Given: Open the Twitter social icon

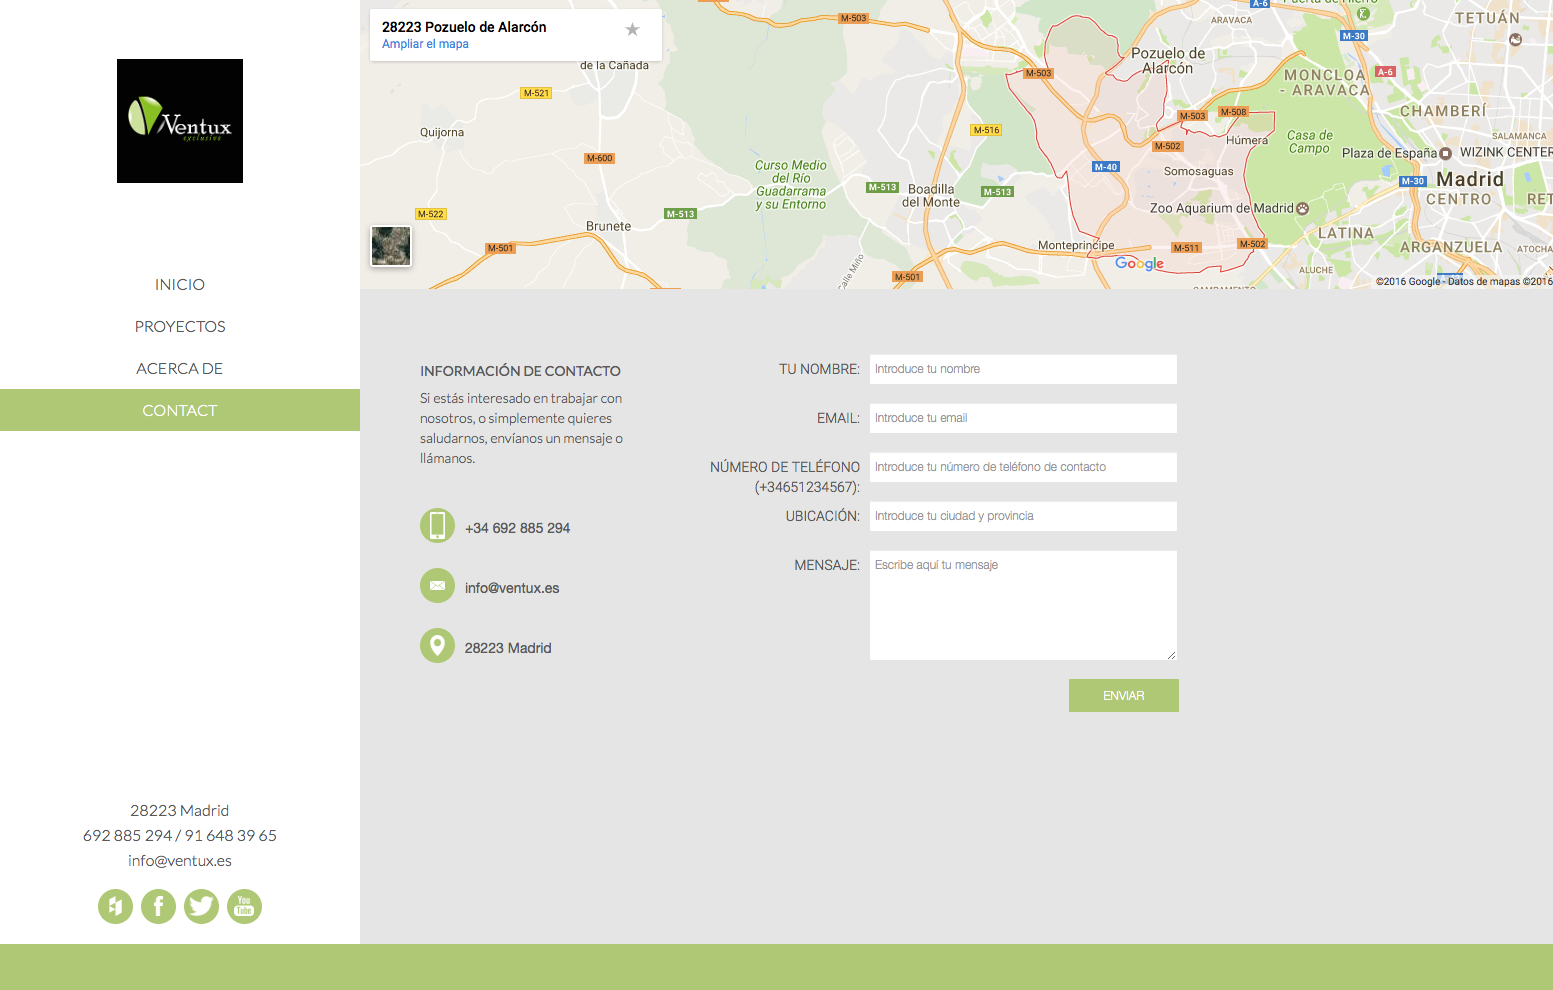Looking at the screenshot, I should tap(201, 906).
